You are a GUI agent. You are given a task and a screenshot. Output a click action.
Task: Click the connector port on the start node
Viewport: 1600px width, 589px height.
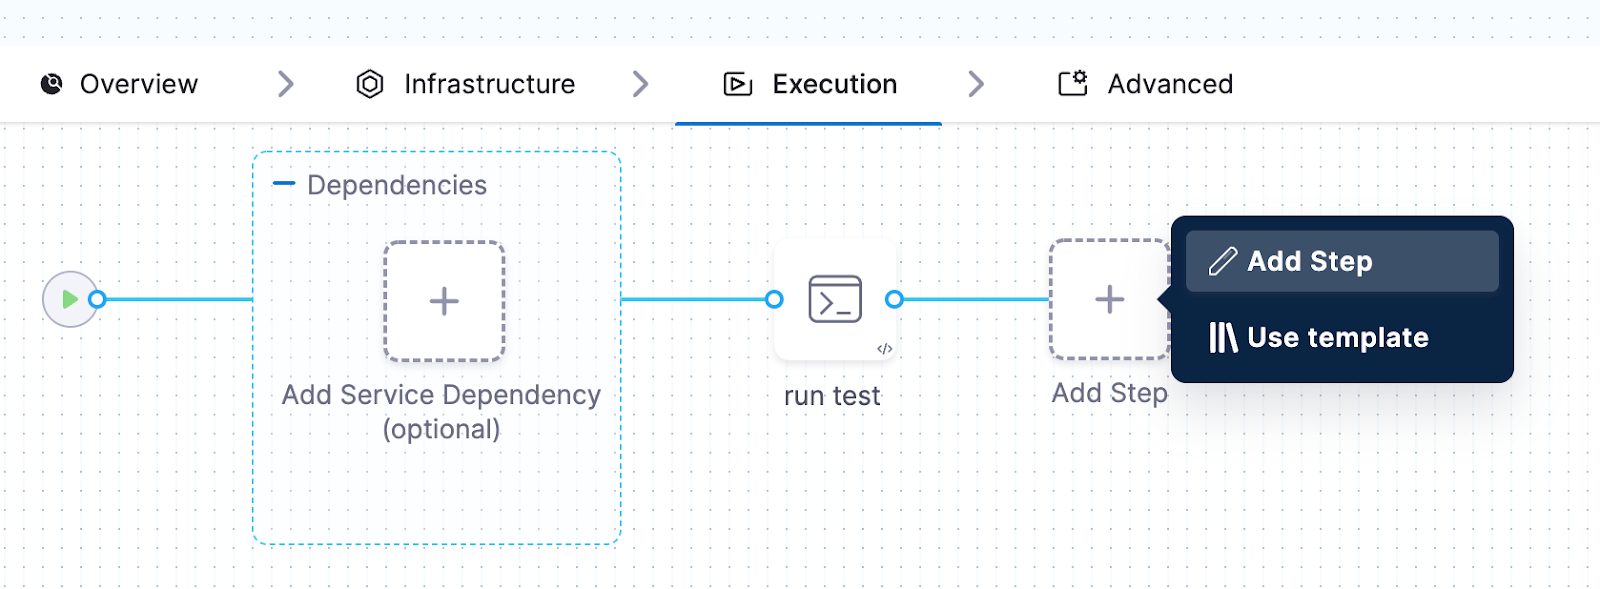click(97, 299)
